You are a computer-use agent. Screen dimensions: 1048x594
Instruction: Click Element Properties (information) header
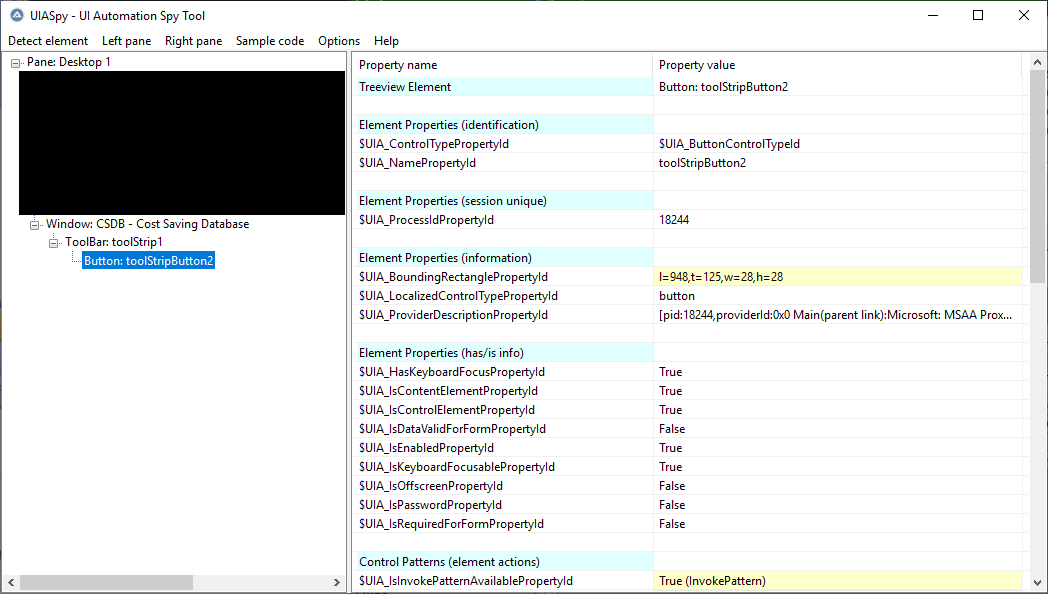tap(688, 258)
